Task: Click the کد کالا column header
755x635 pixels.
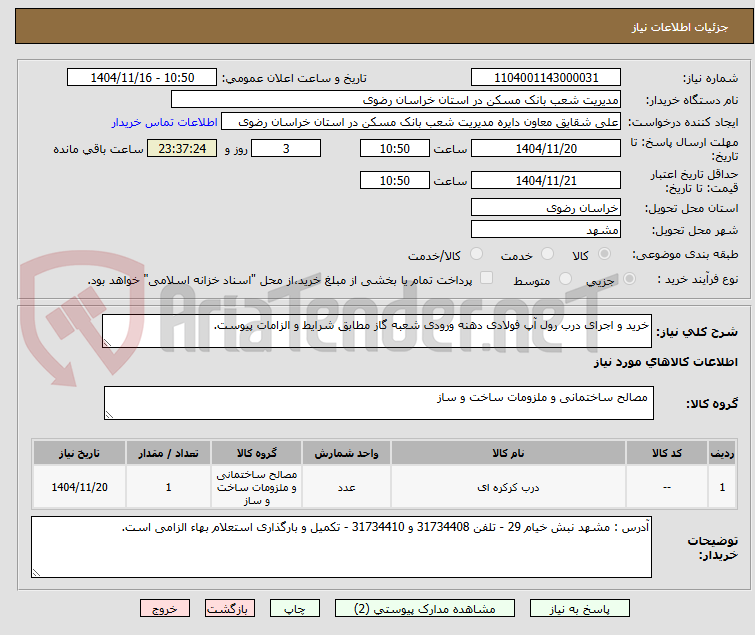Action: pyautogui.click(x=666, y=453)
